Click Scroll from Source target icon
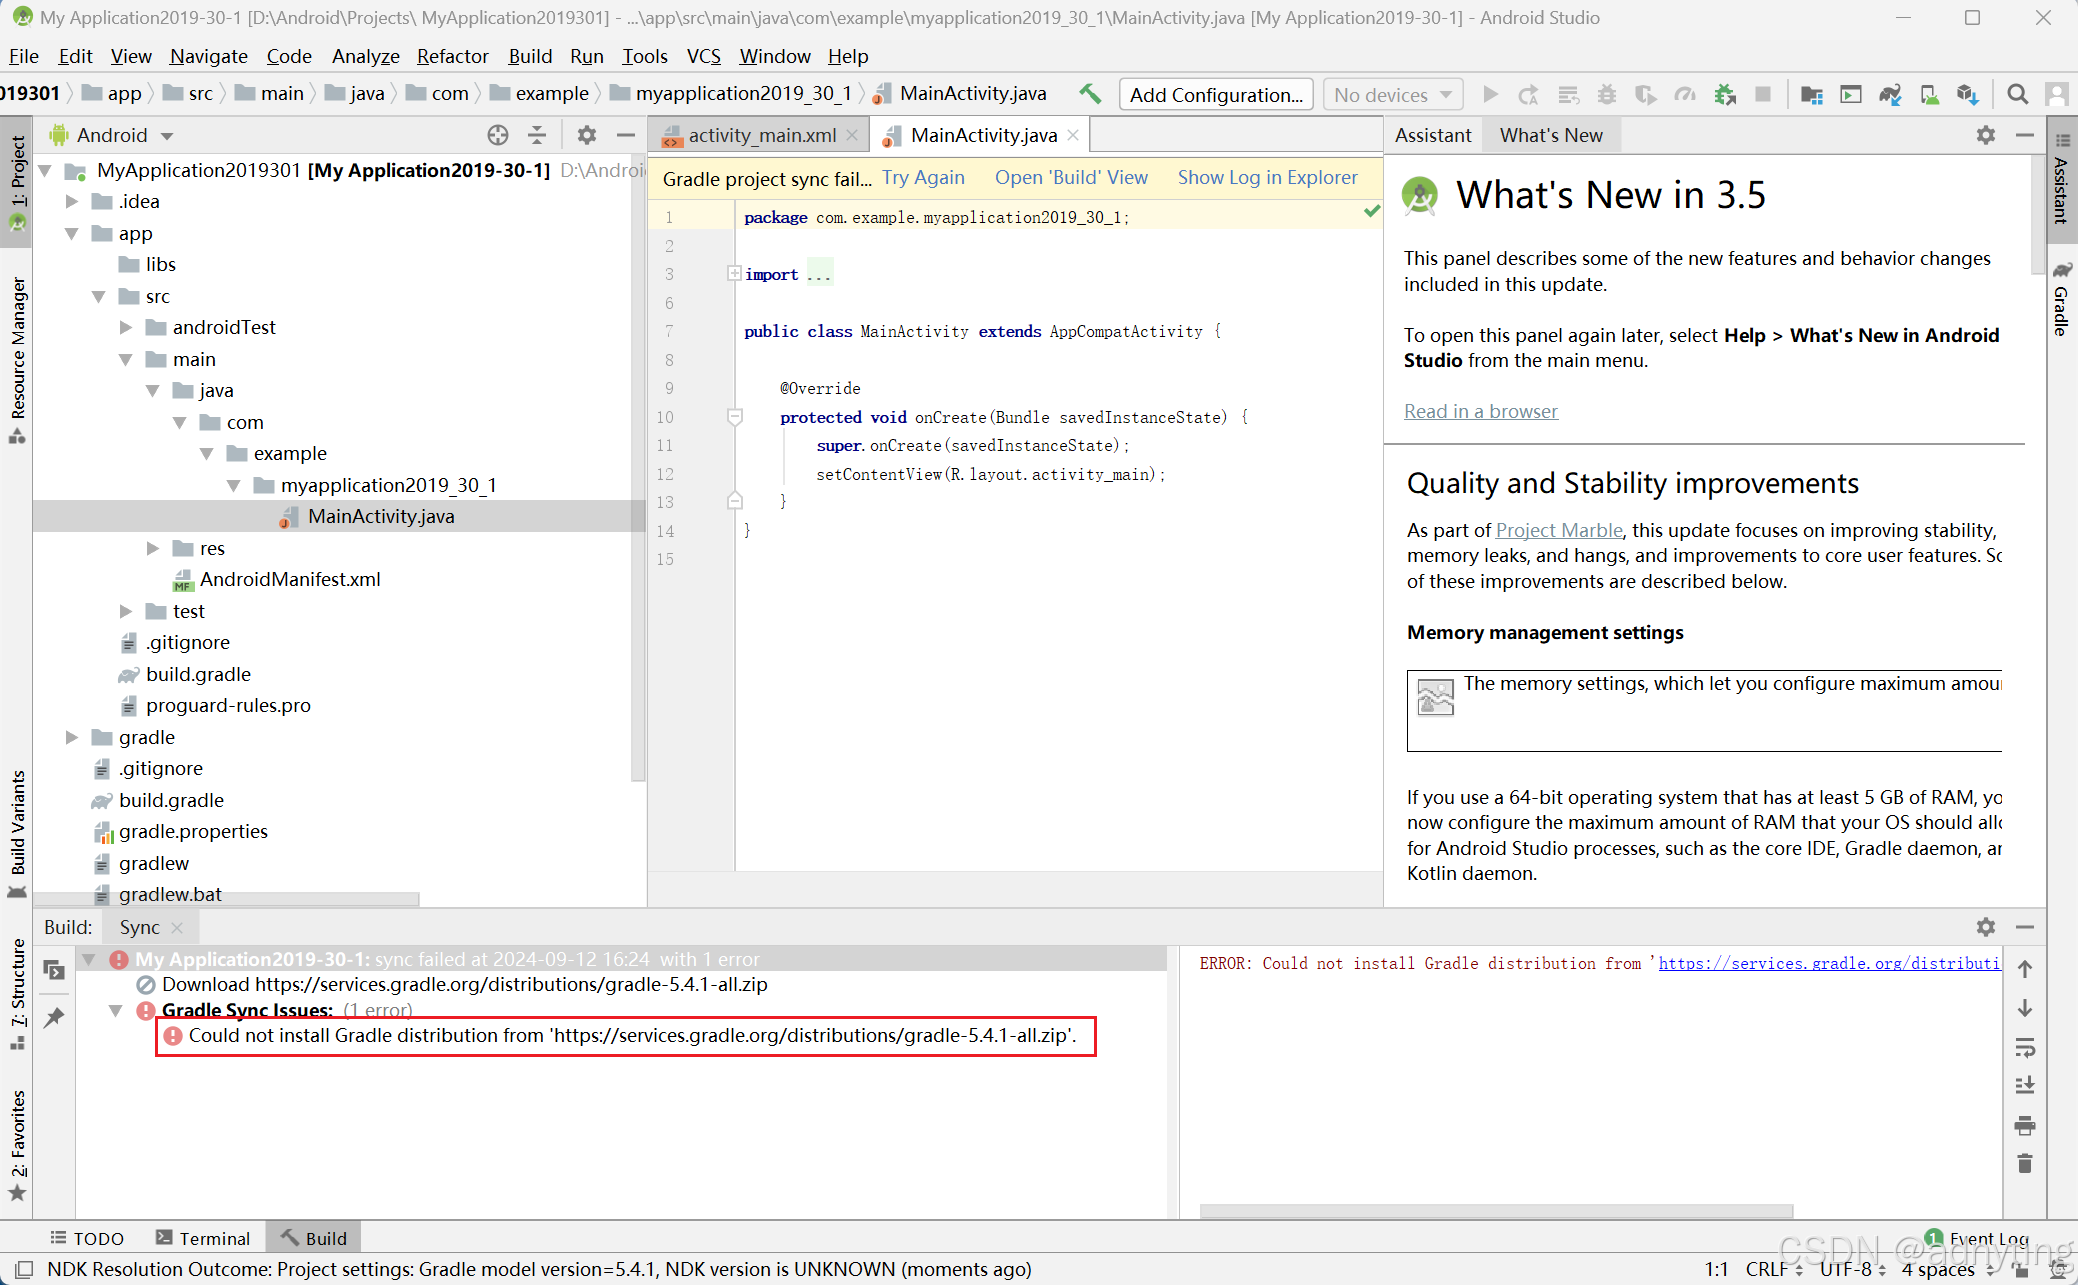Viewport: 2078px width, 1285px height. click(x=497, y=135)
